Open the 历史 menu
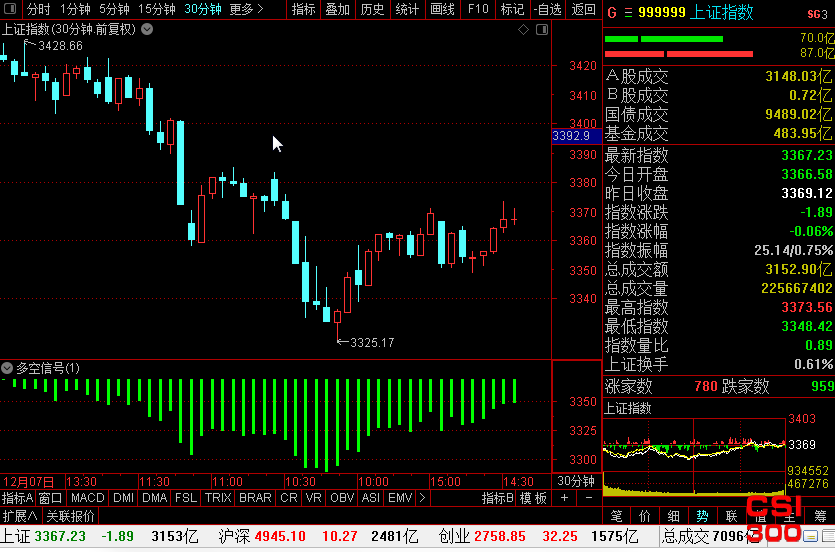This screenshot has height=552, width=835. 372,9
